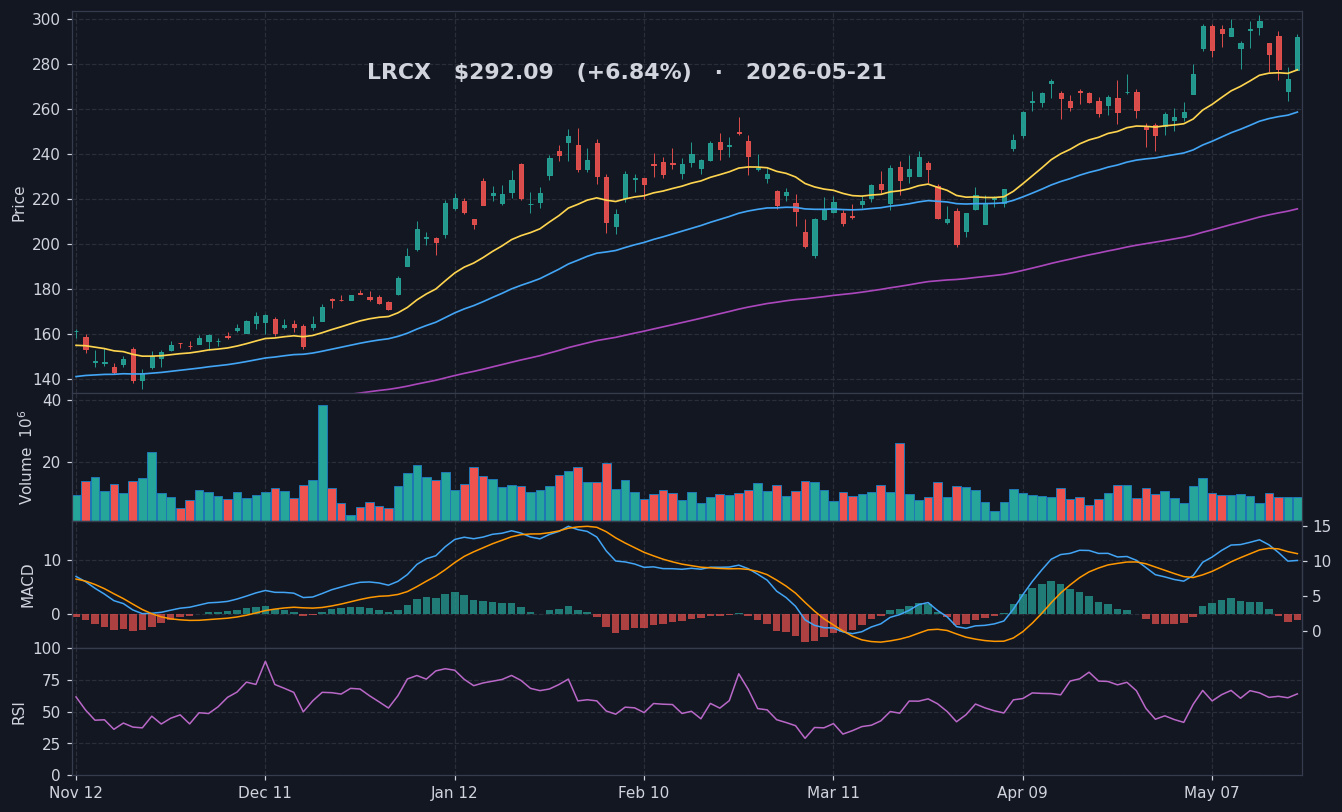The image size is (1342, 812).
Task: Click the 25 RSI axis value
Action: coord(51,744)
